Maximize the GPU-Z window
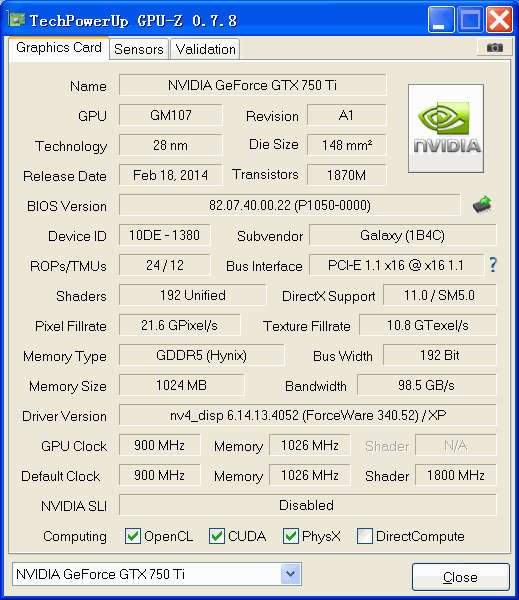The width and height of the screenshot is (519, 600). 470,19
